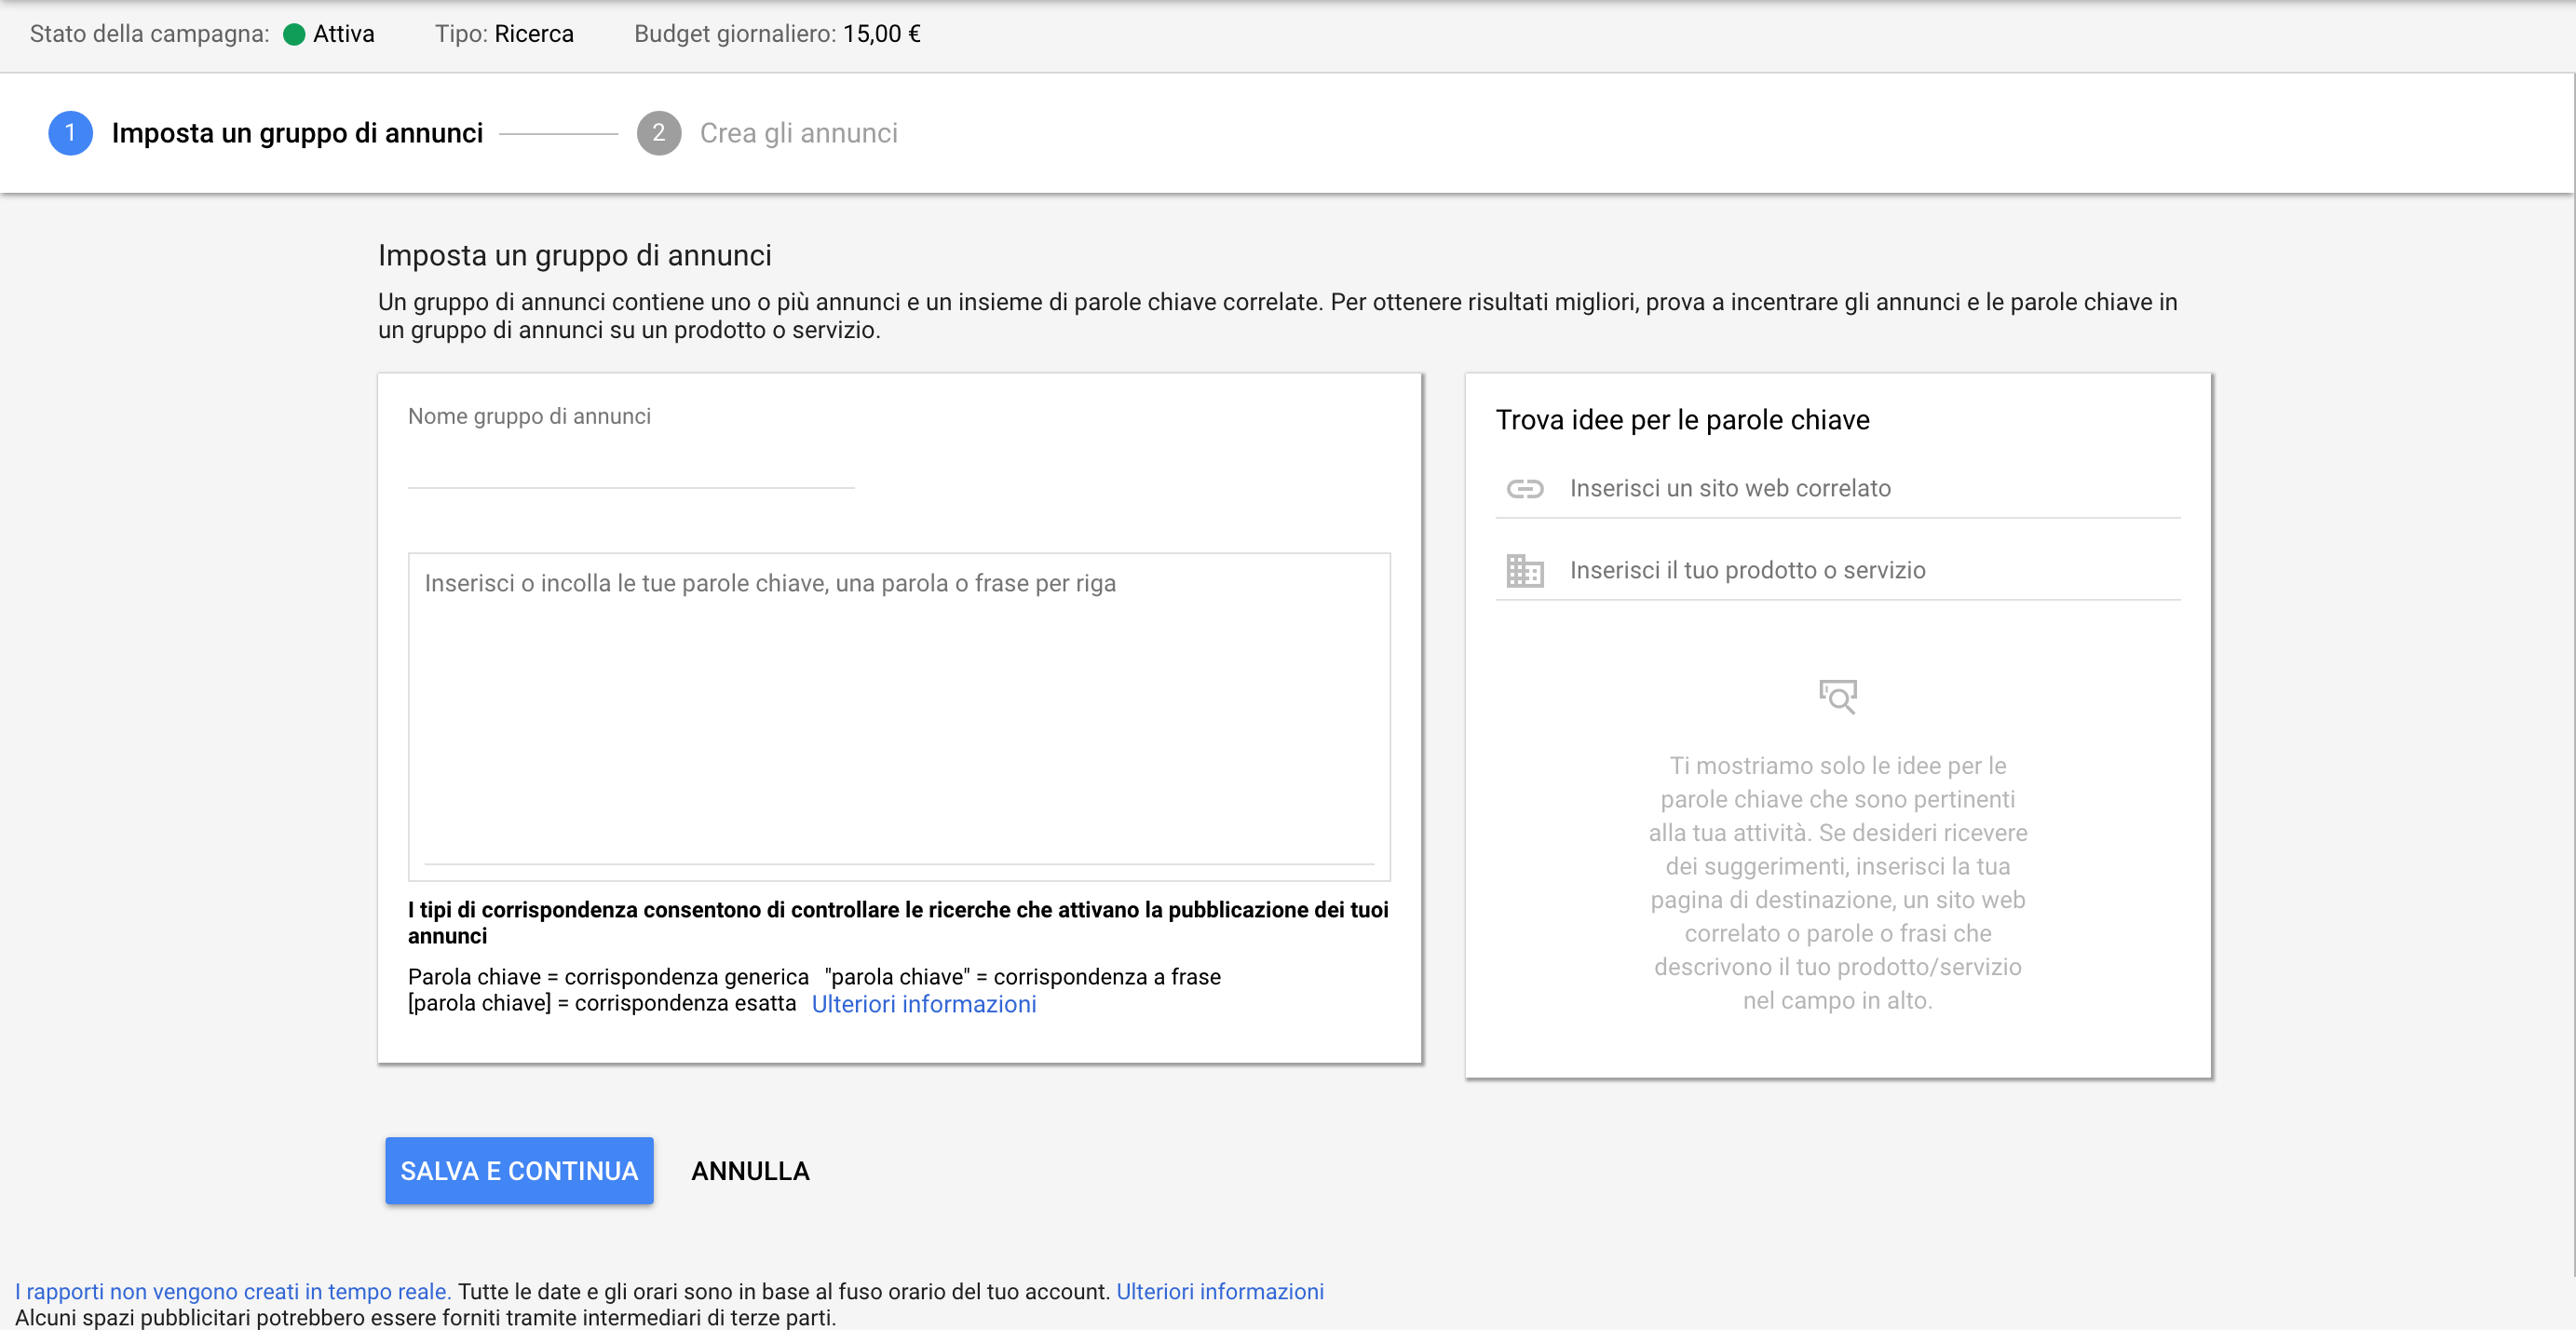
Task: Click the 'SALVA E CONTINUA' button
Action: tap(519, 1171)
